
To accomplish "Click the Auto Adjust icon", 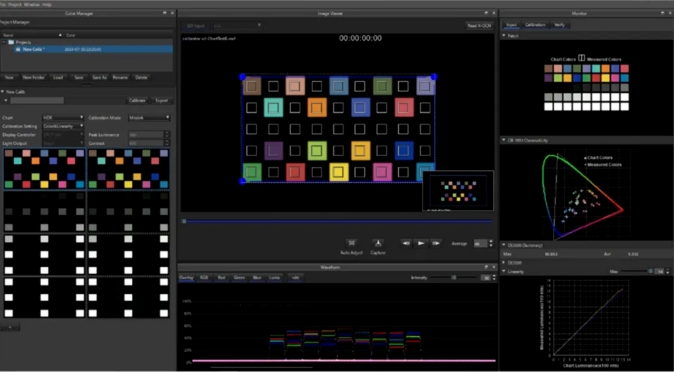I will [x=352, y=243].
